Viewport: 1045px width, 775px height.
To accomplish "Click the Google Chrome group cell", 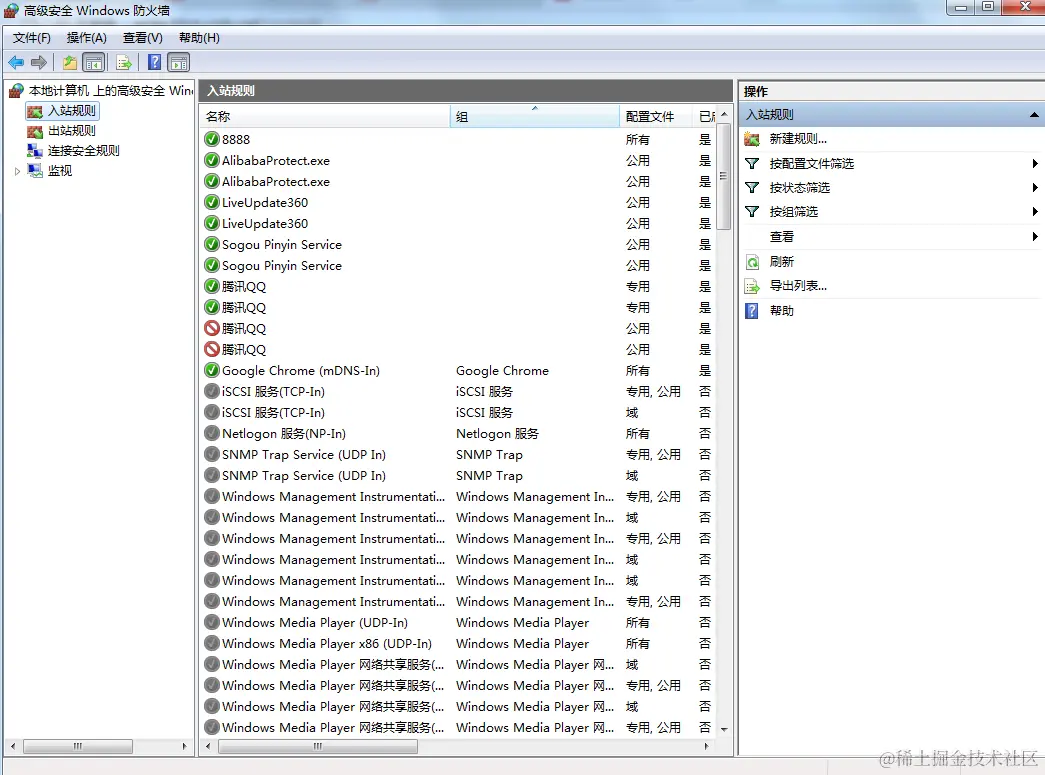I will pos(503,371).
